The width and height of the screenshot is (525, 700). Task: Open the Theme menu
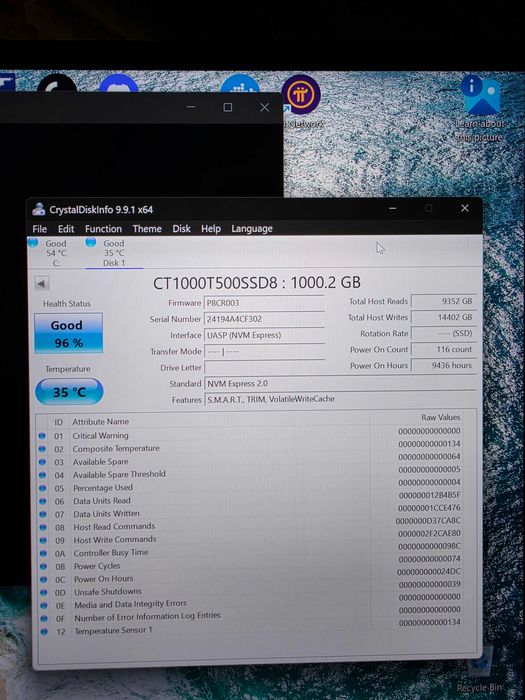coord(147,229)
